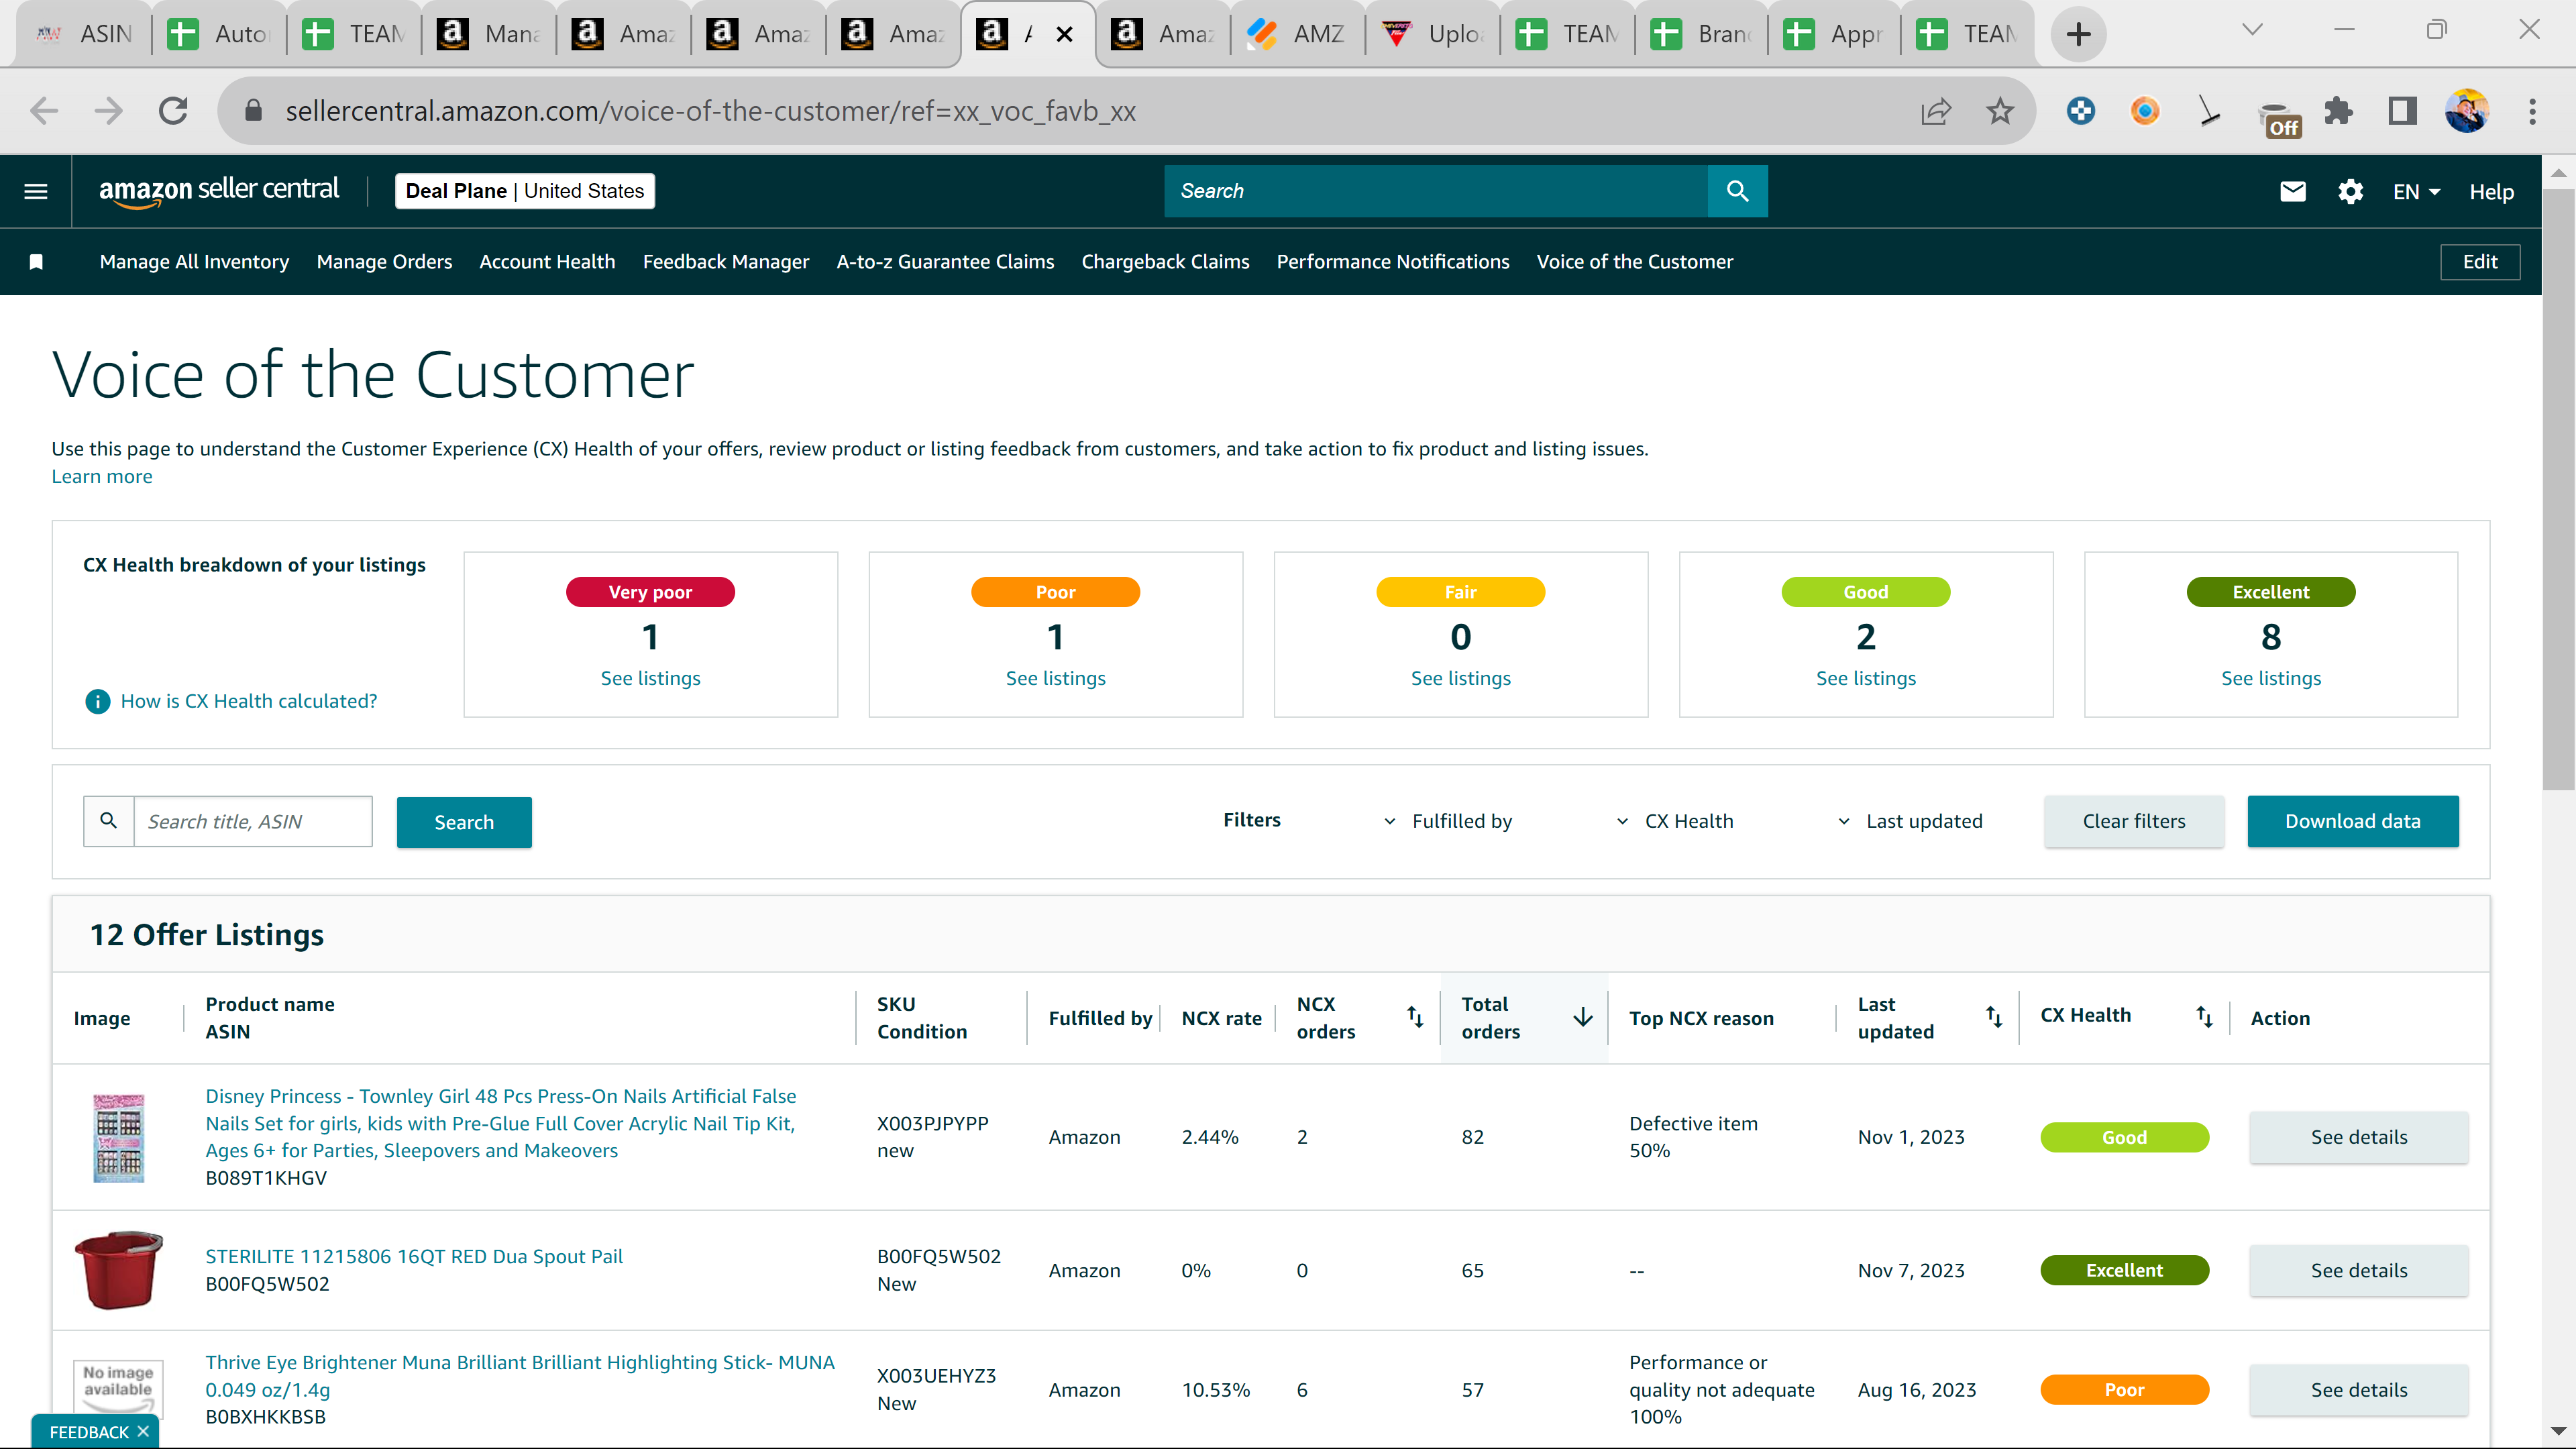Open How is CX Health calculated link
2576x1449 pixels.
pos(249,701)
